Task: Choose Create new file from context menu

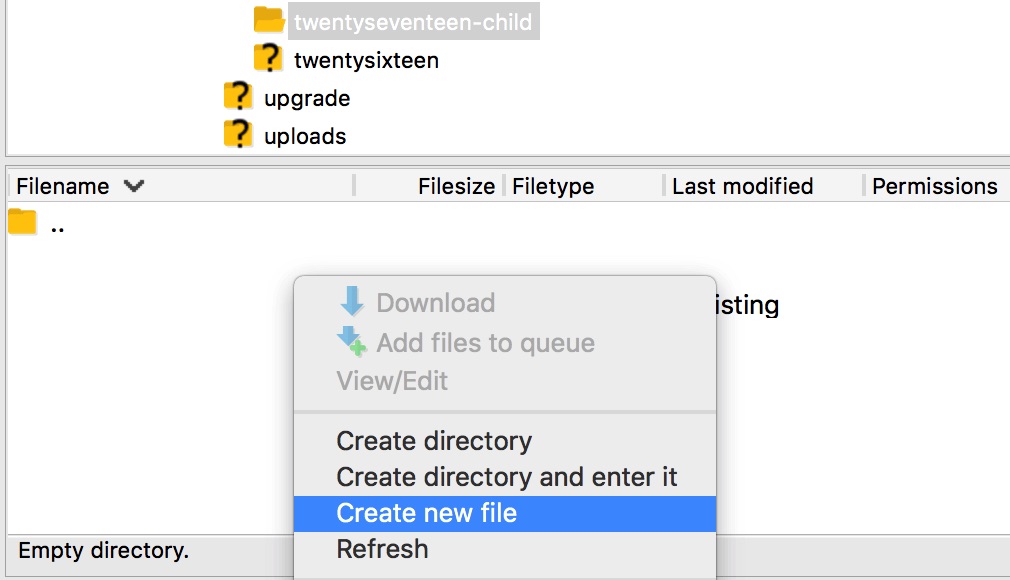Action: tap(428, 512)
